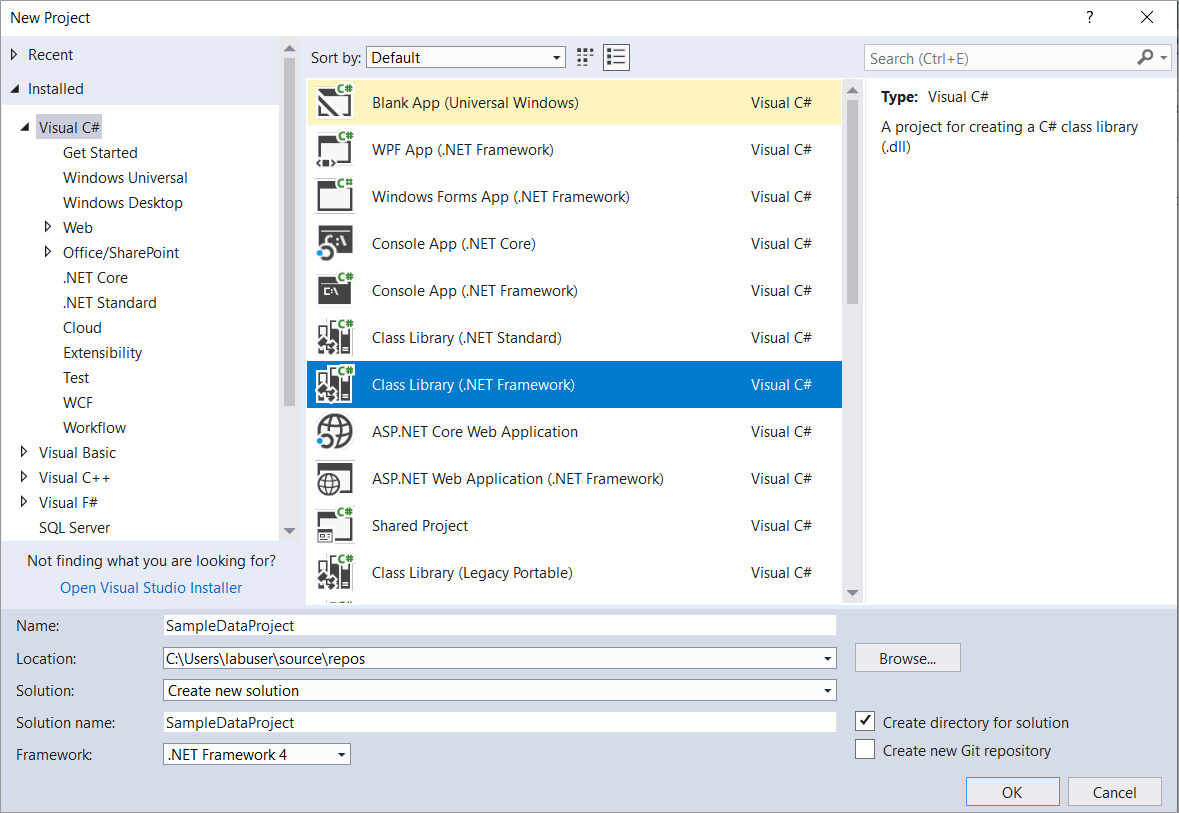This screenshot has height=813, width=1179.
Task: Click the Browse... button
Action: tap(907, 658)
